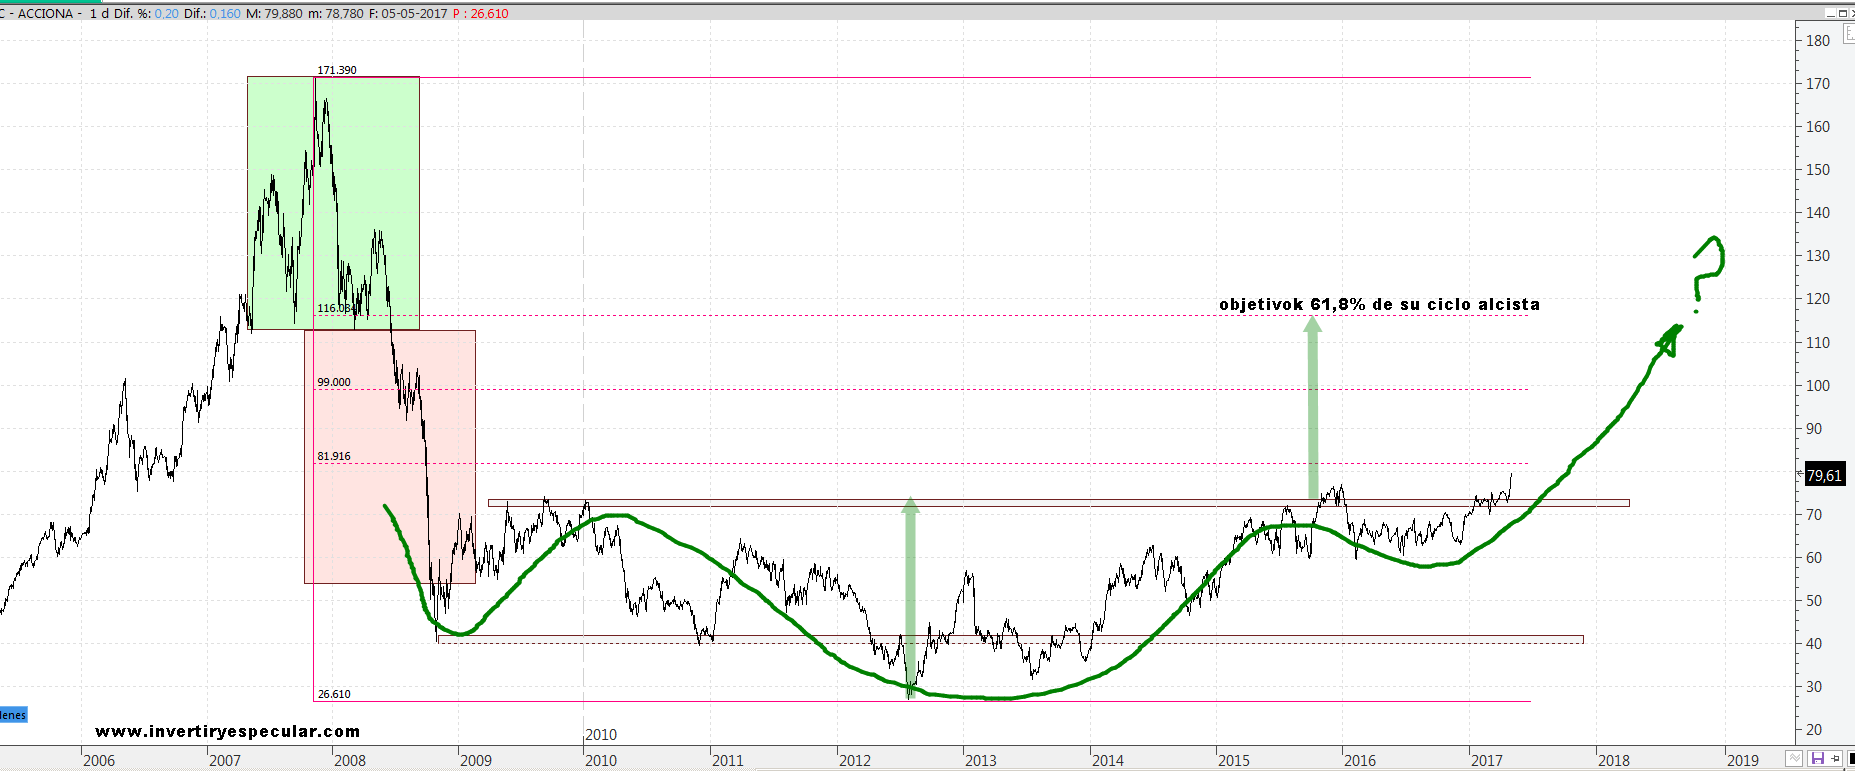The height and width of the screenshot is (771, 1855).
Task: Maximize the ACCIONA chart window
Action: pos(1845,13)
